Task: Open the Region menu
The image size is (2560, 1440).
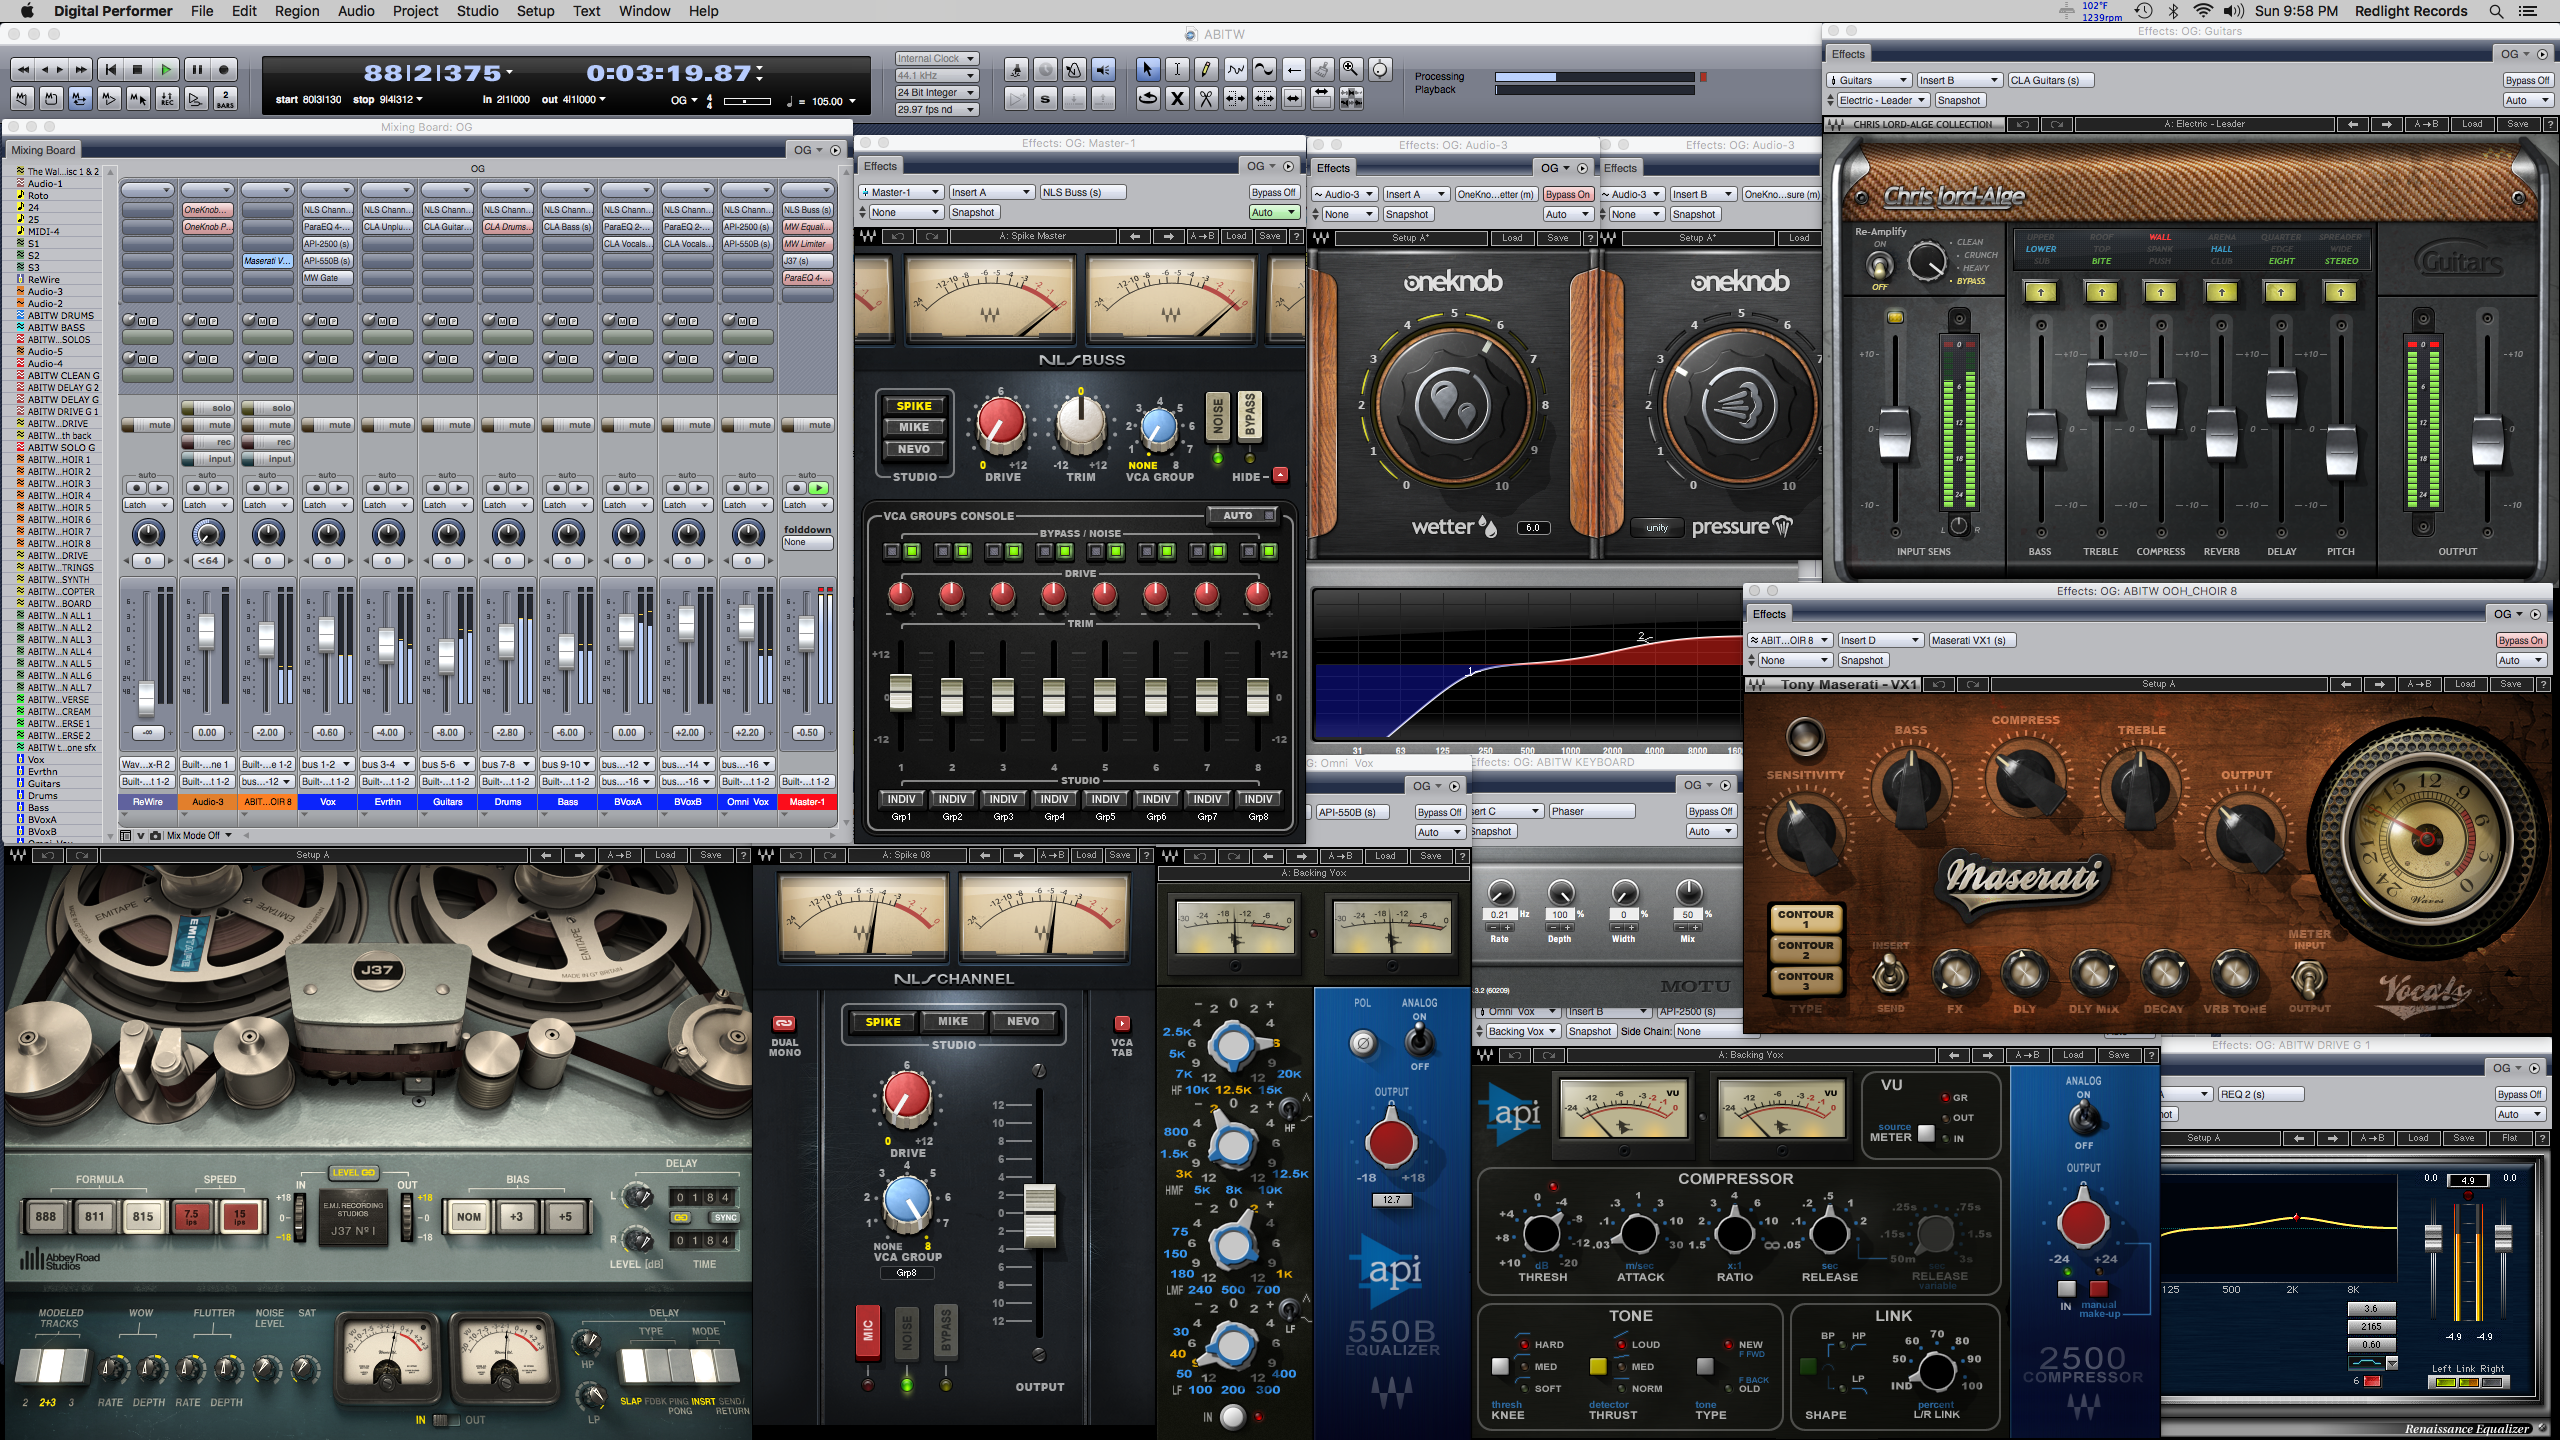Action: [x=296, y=11]
